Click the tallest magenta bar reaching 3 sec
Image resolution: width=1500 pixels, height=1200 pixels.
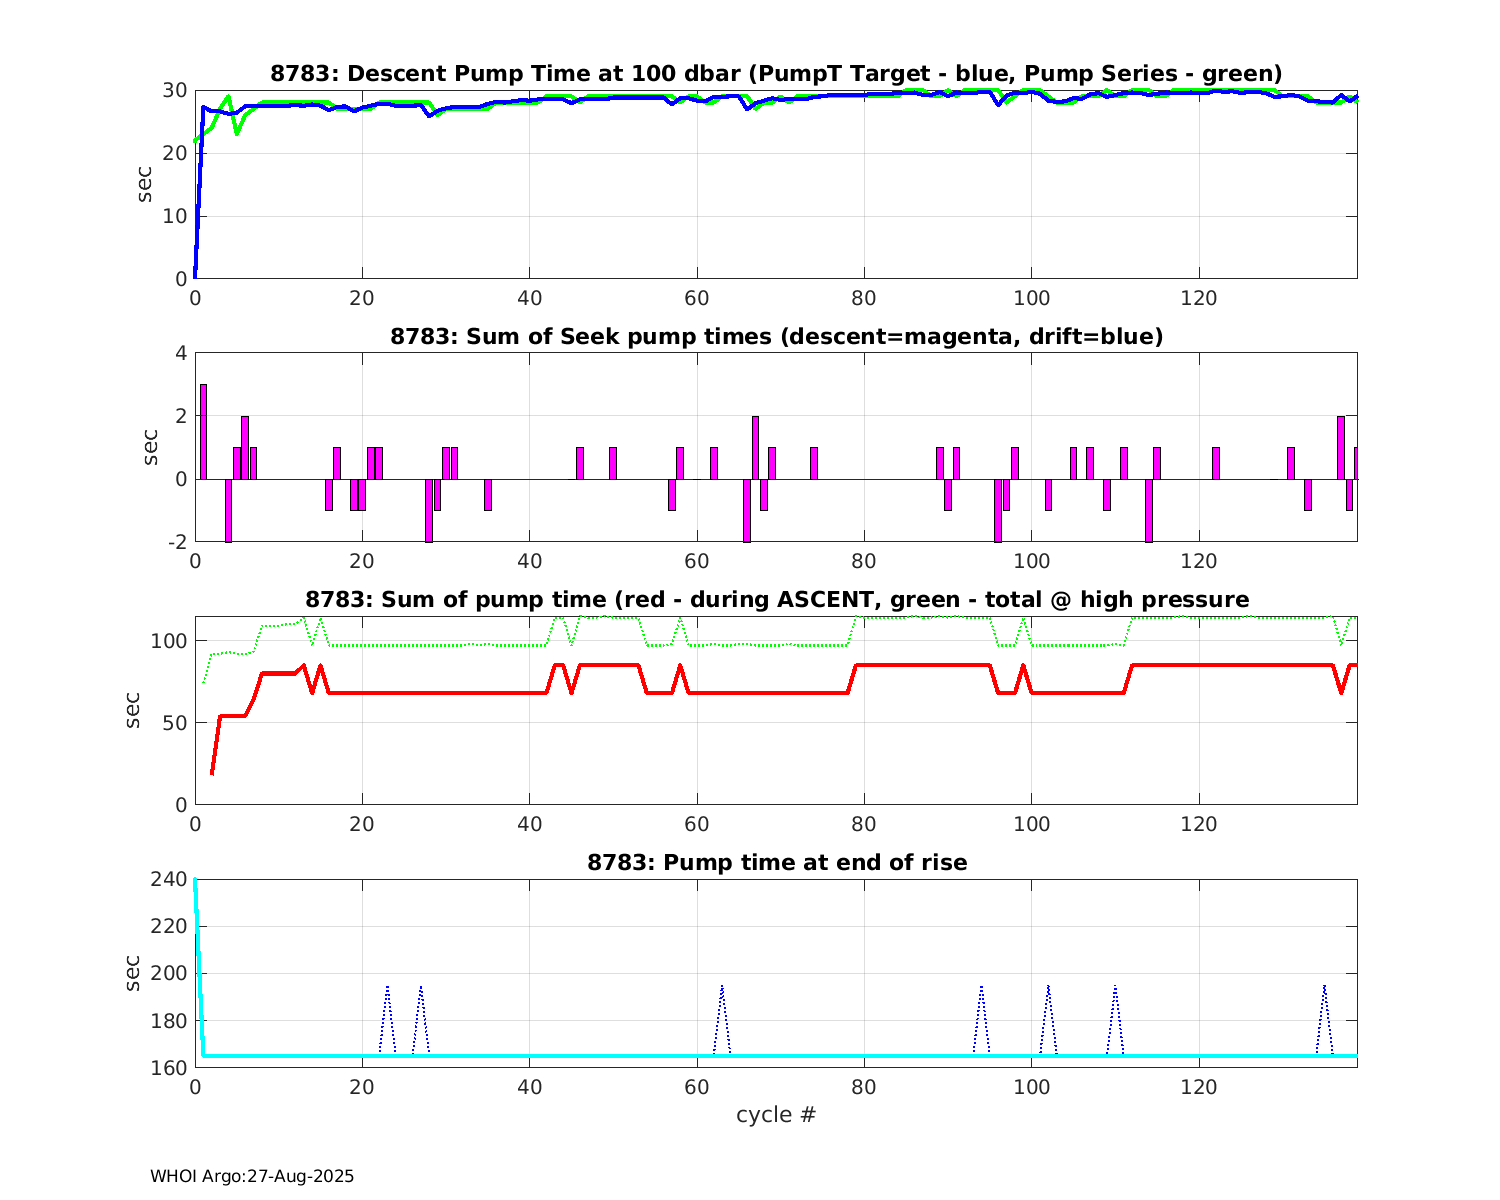203,431
